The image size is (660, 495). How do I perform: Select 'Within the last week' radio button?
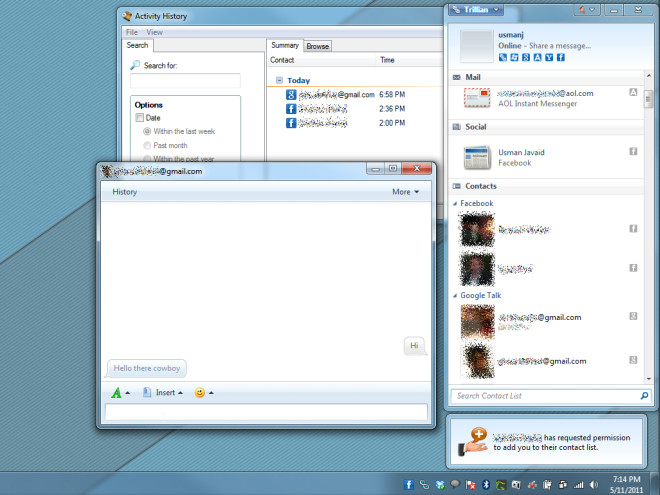click(147, 131)
